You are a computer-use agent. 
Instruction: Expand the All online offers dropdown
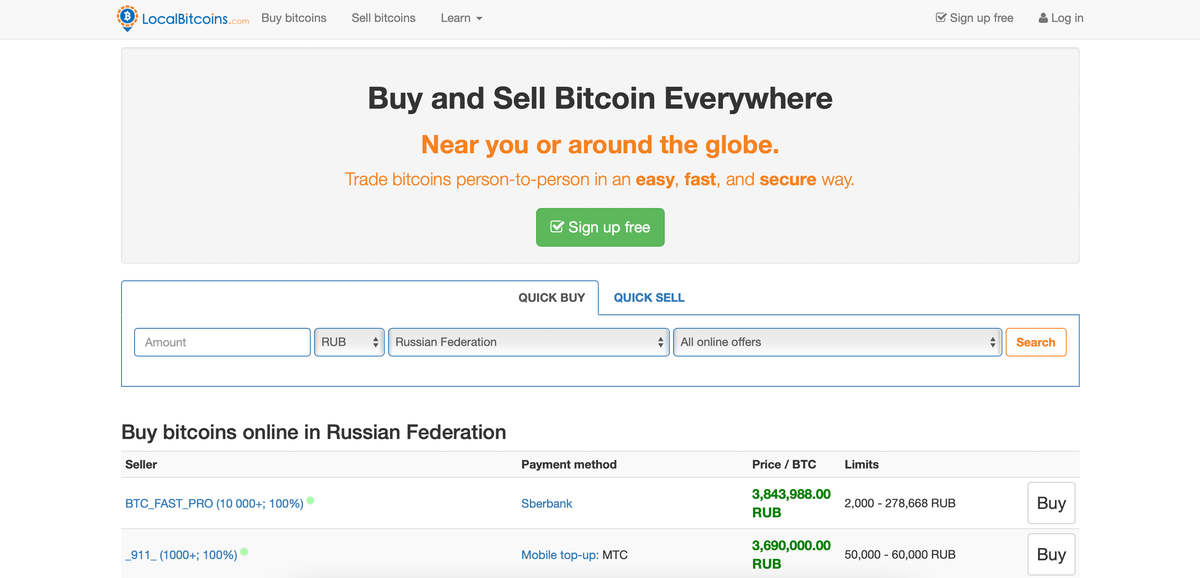pyautogui.click(x=837, y=342)
